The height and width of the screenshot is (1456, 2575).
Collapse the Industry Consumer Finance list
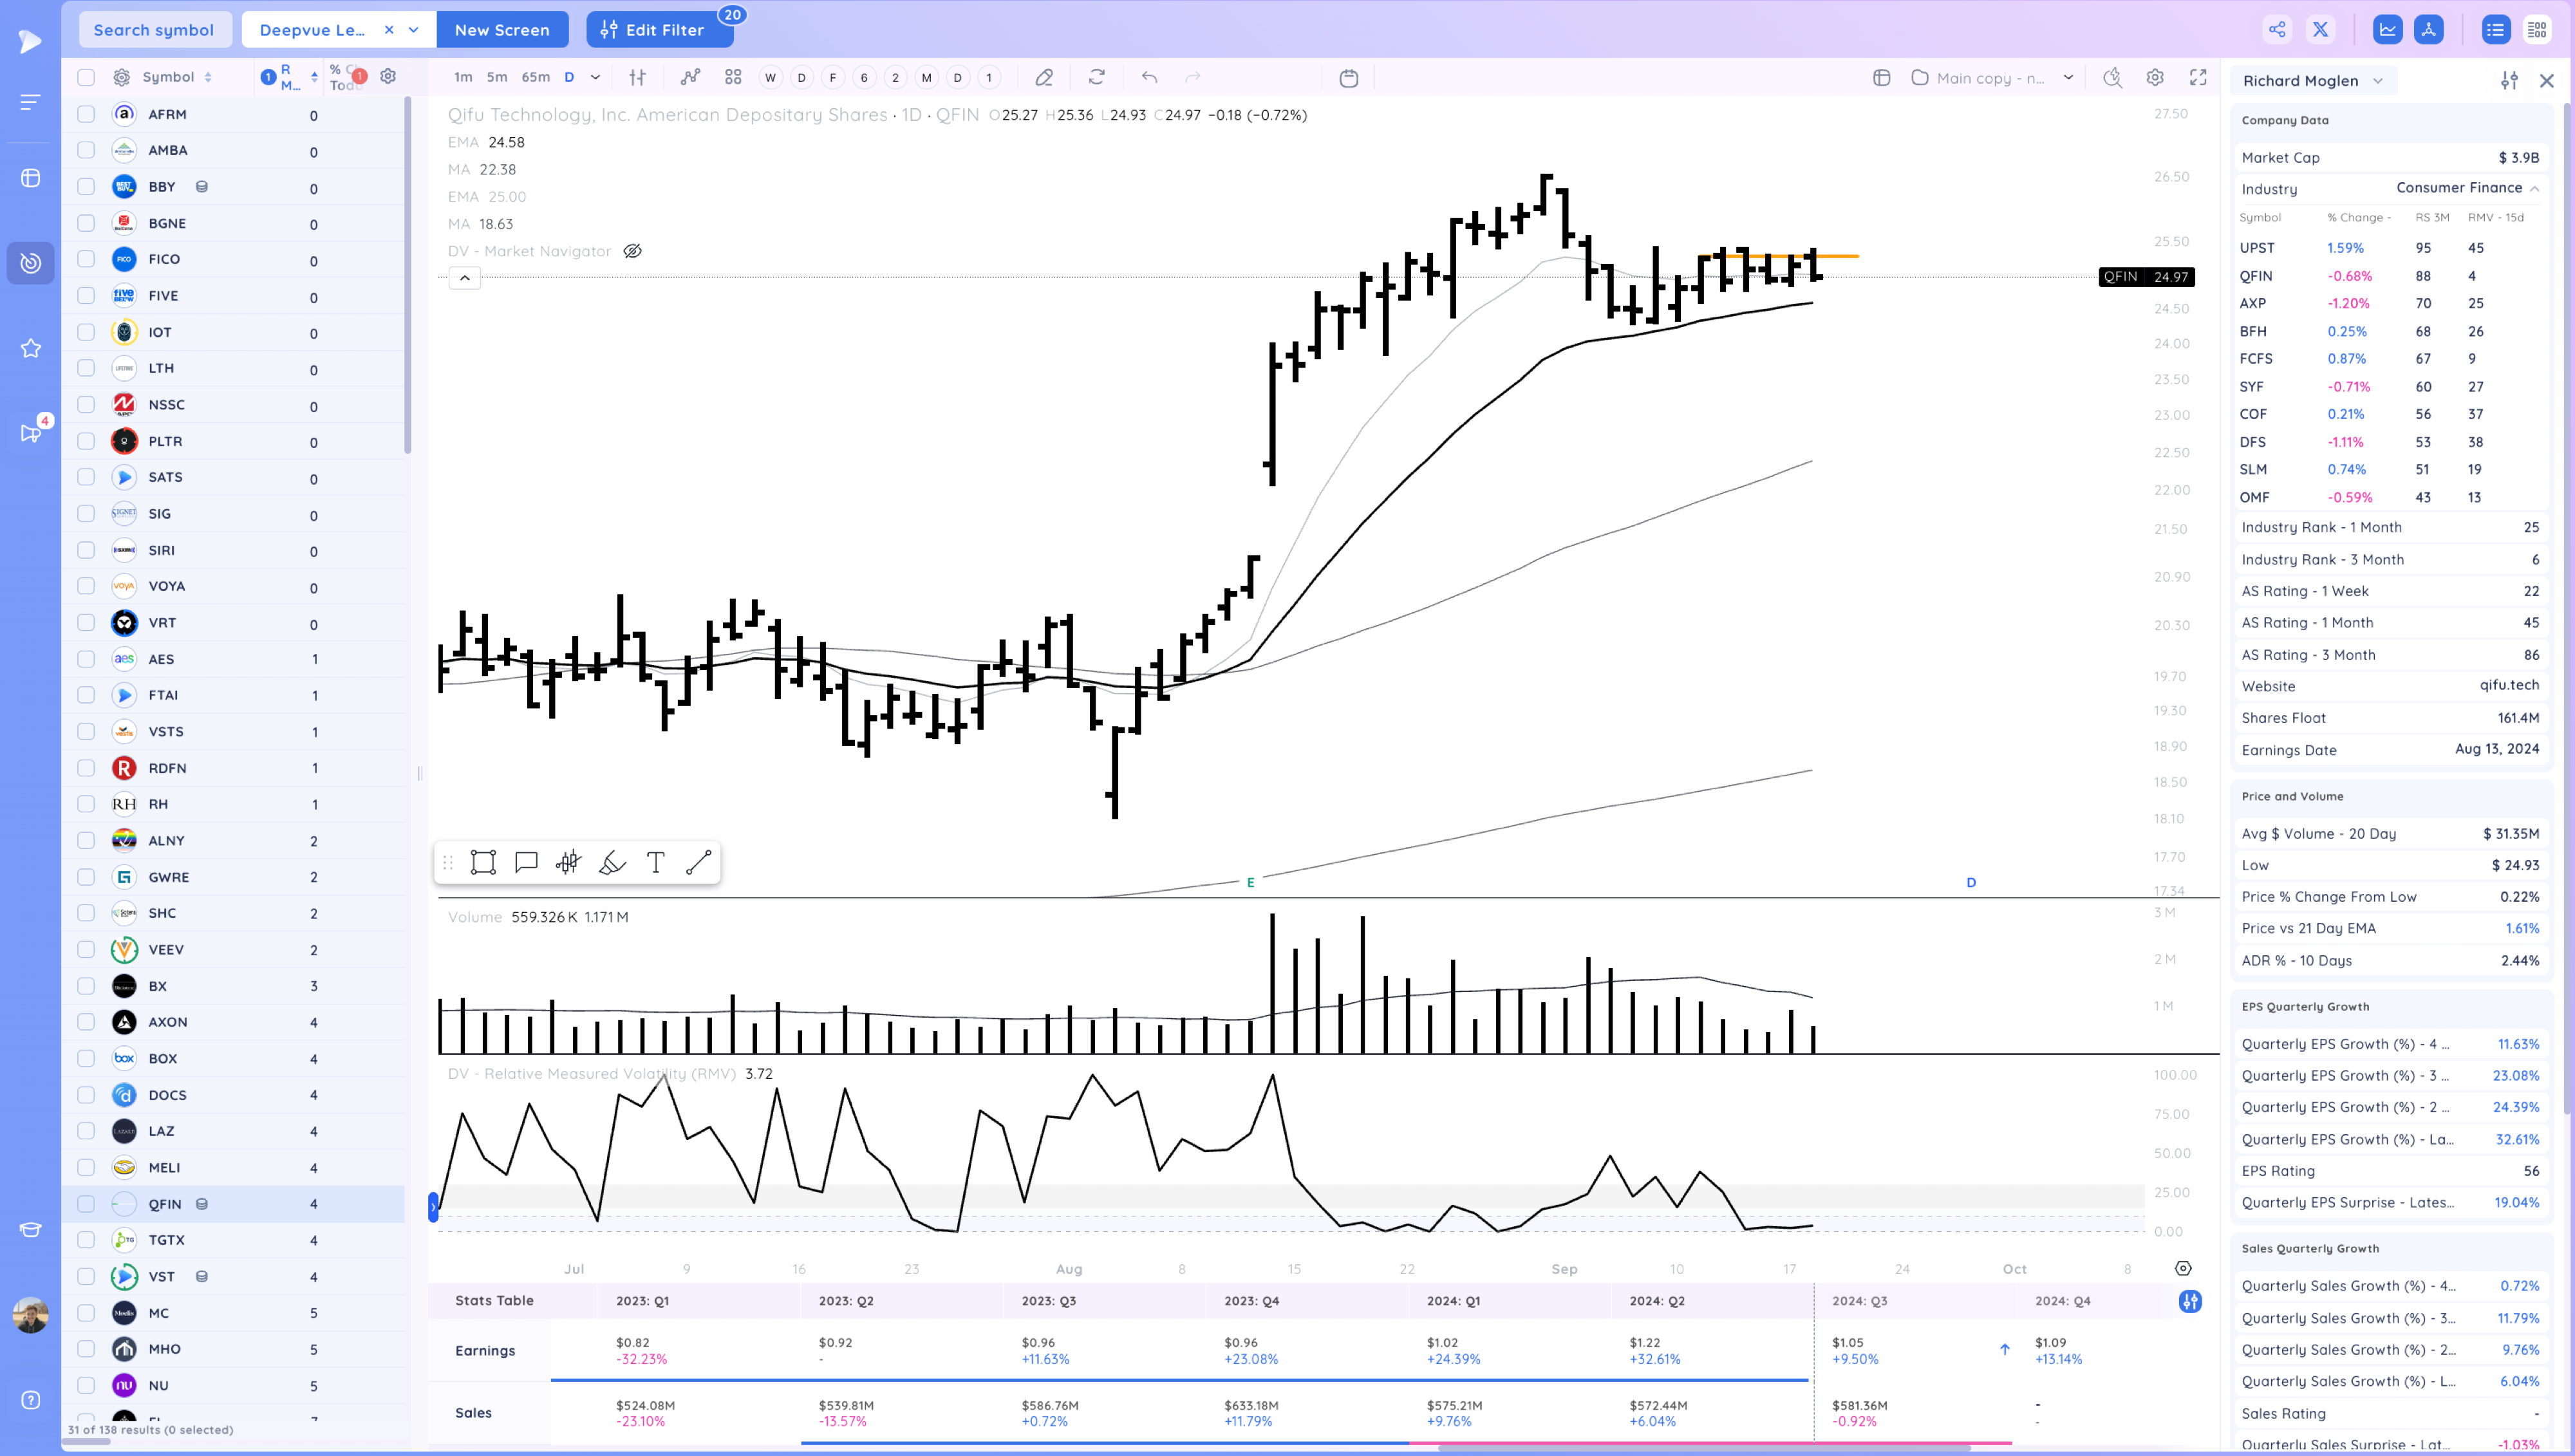[x=2534, y=188]
